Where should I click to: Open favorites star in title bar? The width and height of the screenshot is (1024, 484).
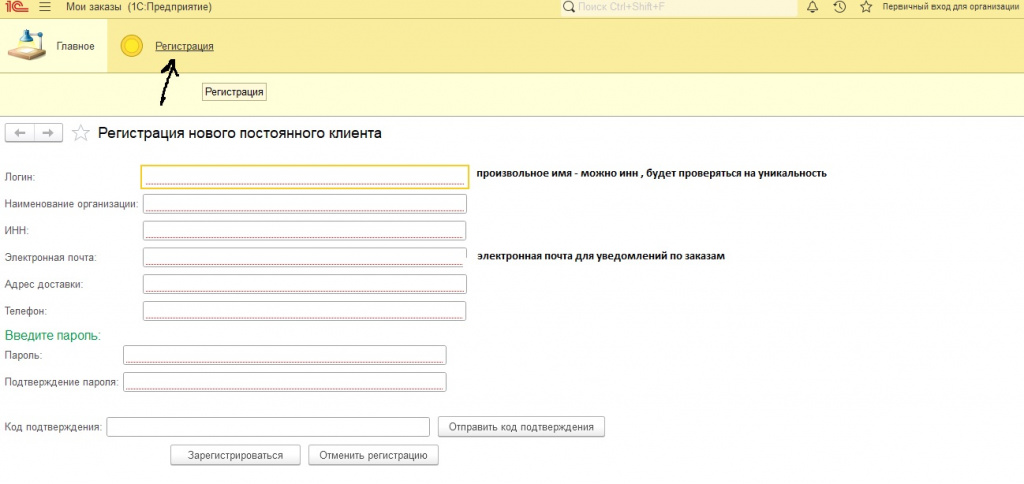tap(864, 7)
